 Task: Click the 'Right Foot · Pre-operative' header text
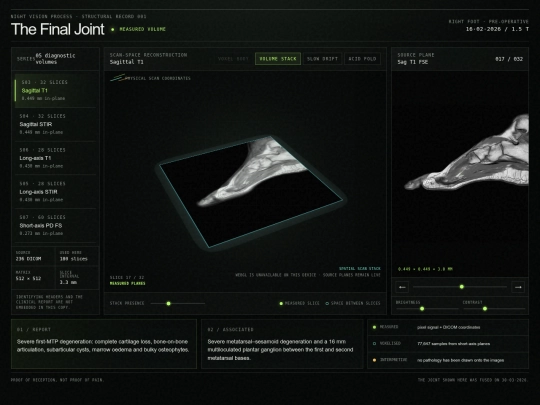click(488, 21)
